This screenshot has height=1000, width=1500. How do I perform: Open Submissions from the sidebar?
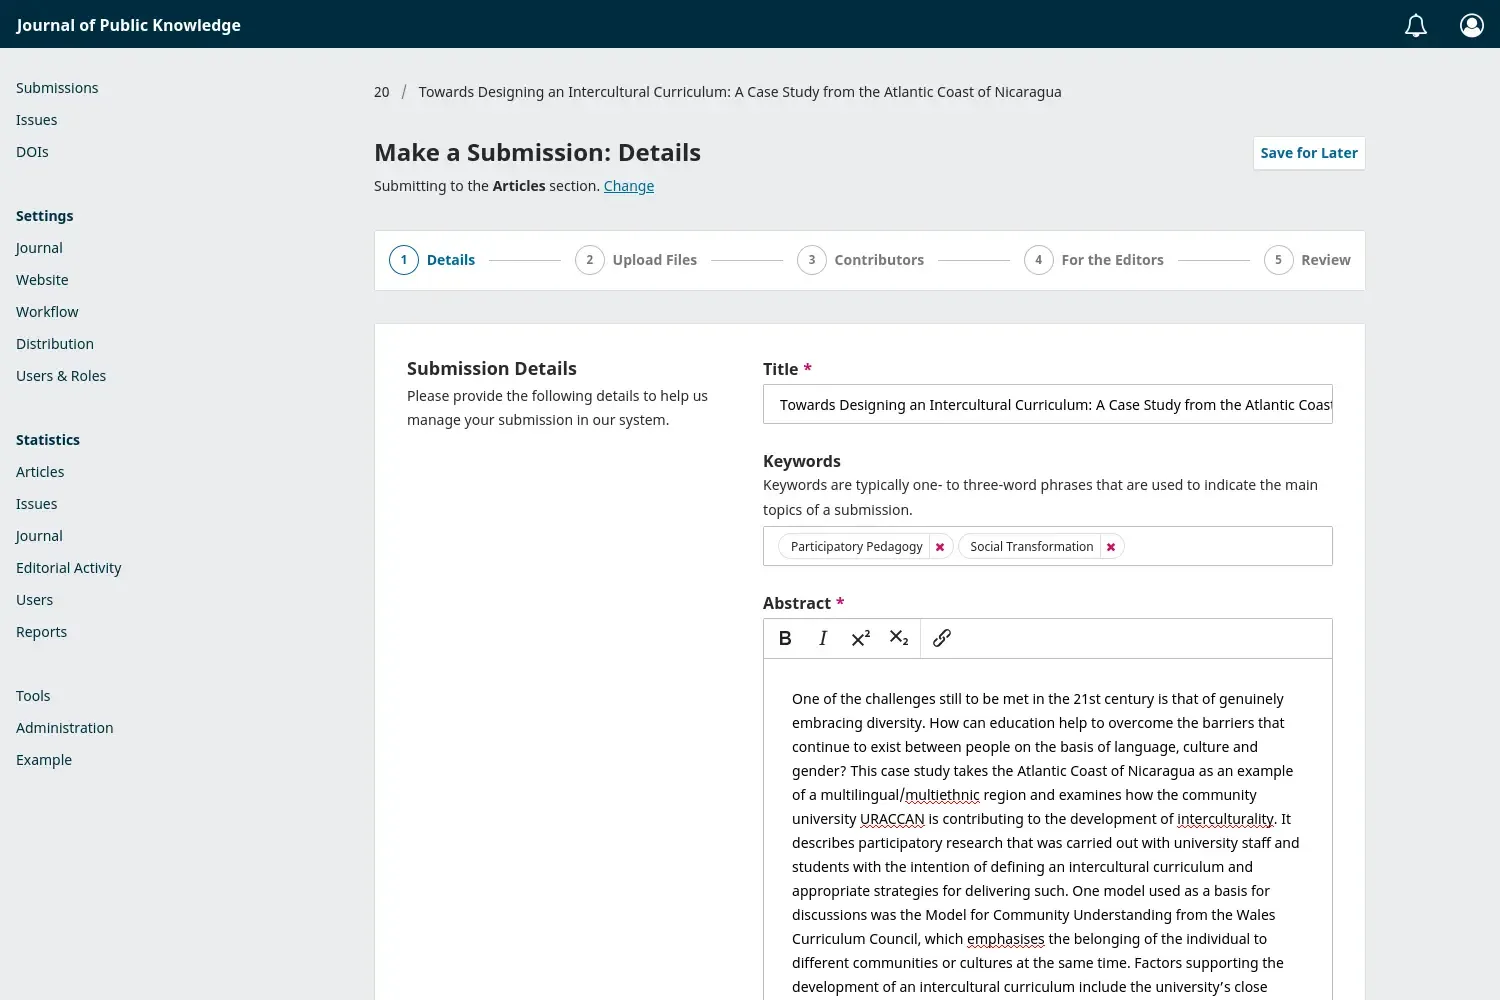point(57,88)
